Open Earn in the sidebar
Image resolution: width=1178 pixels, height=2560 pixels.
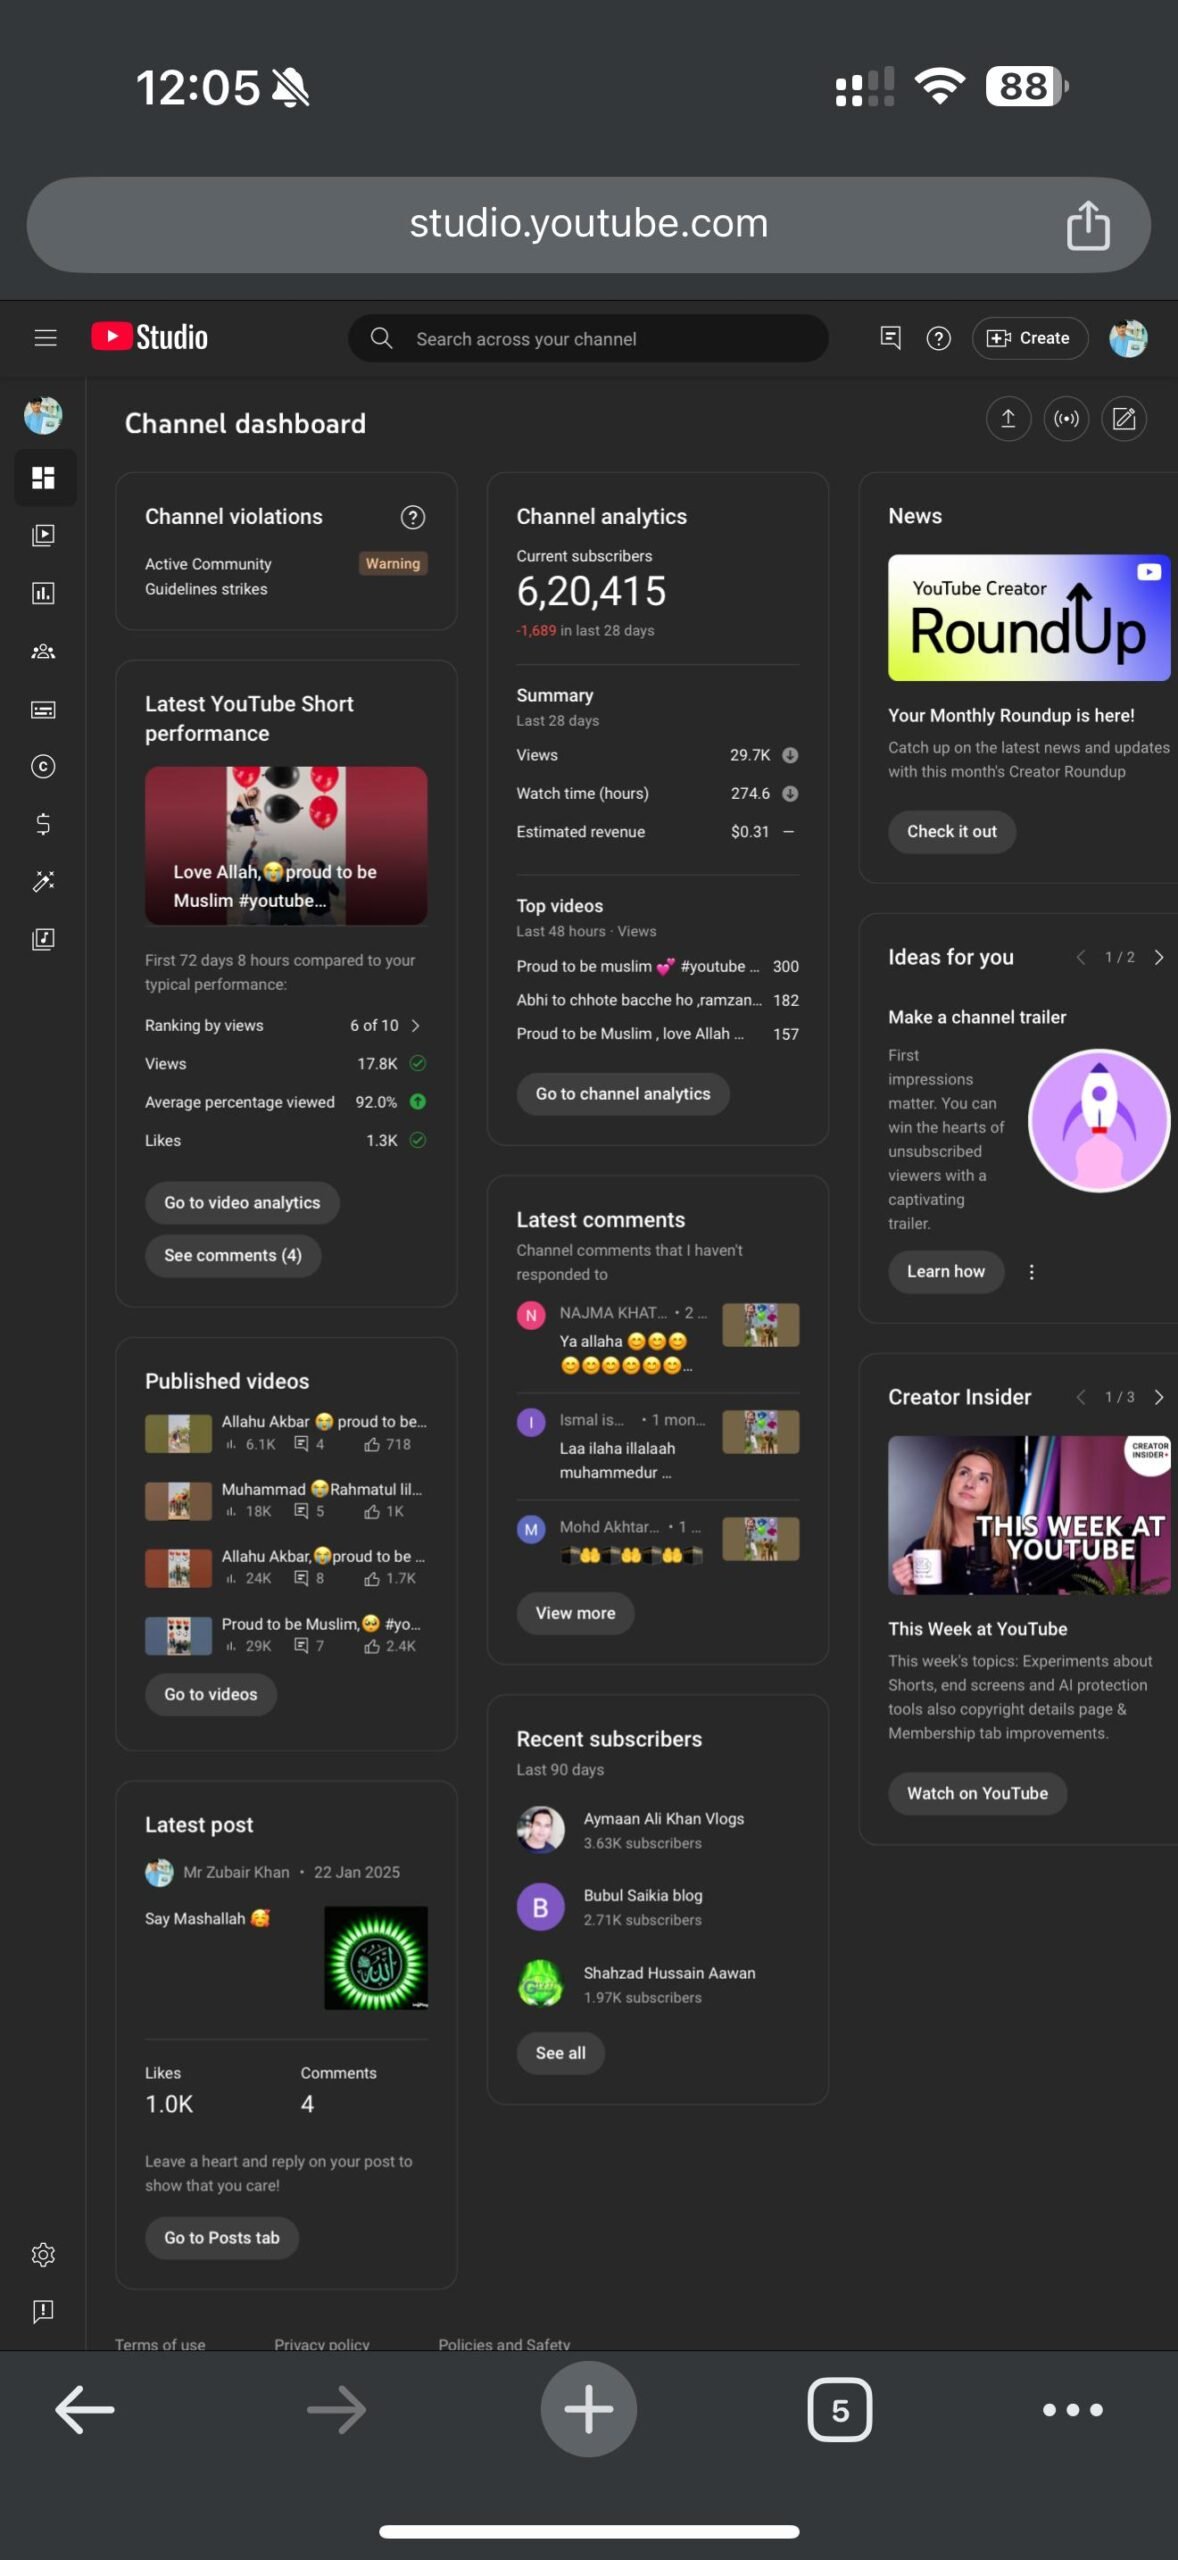pyautogui.click(x=43, y=824)
